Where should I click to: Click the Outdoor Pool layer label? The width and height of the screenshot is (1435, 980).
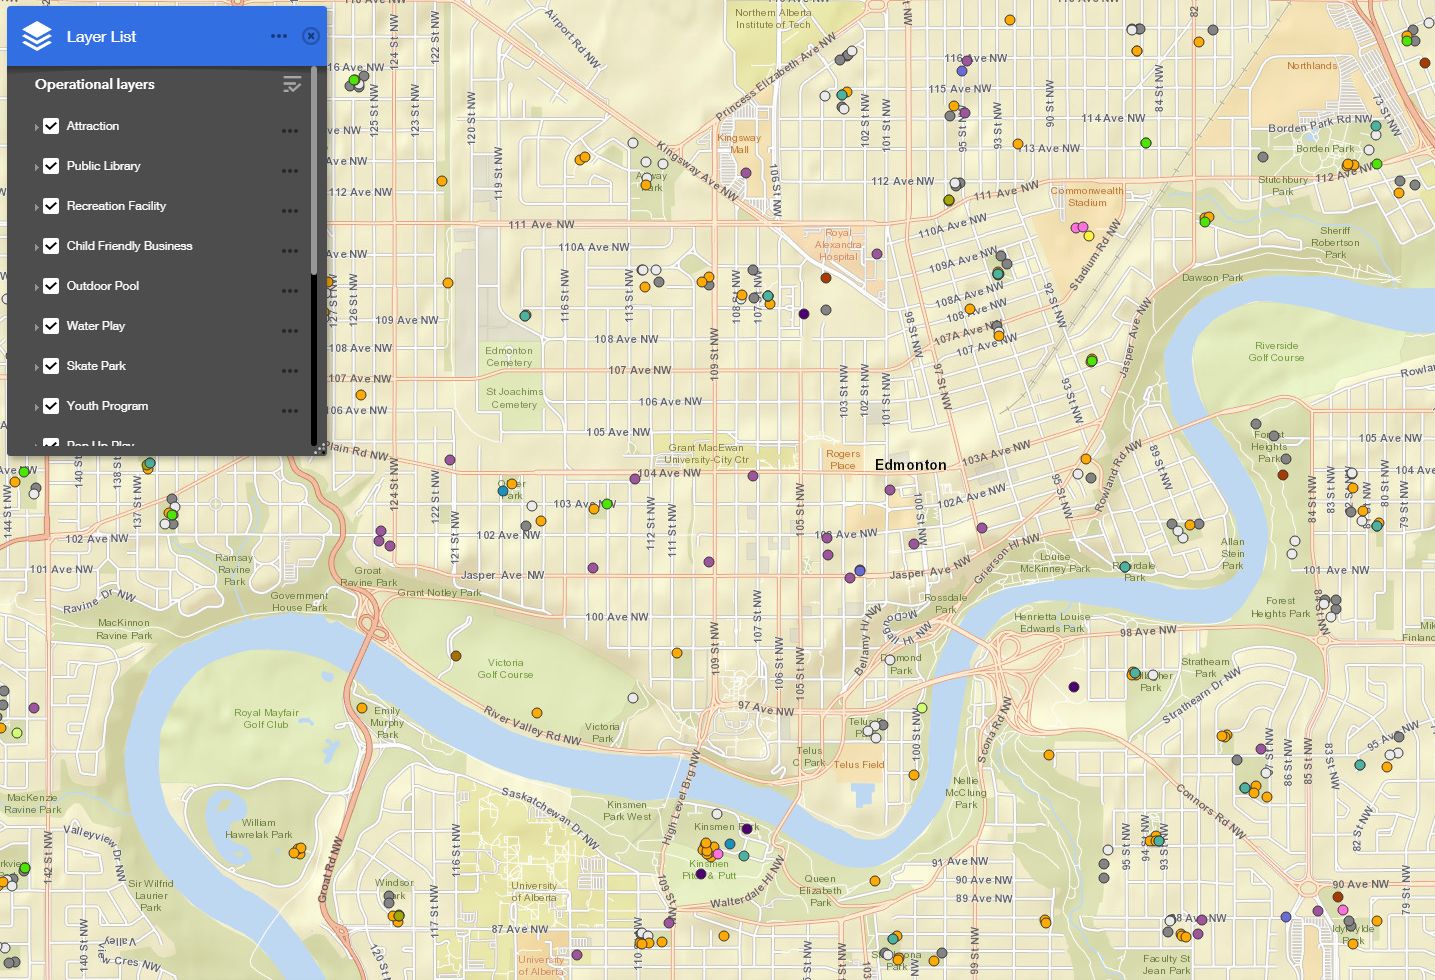(102, 286)
